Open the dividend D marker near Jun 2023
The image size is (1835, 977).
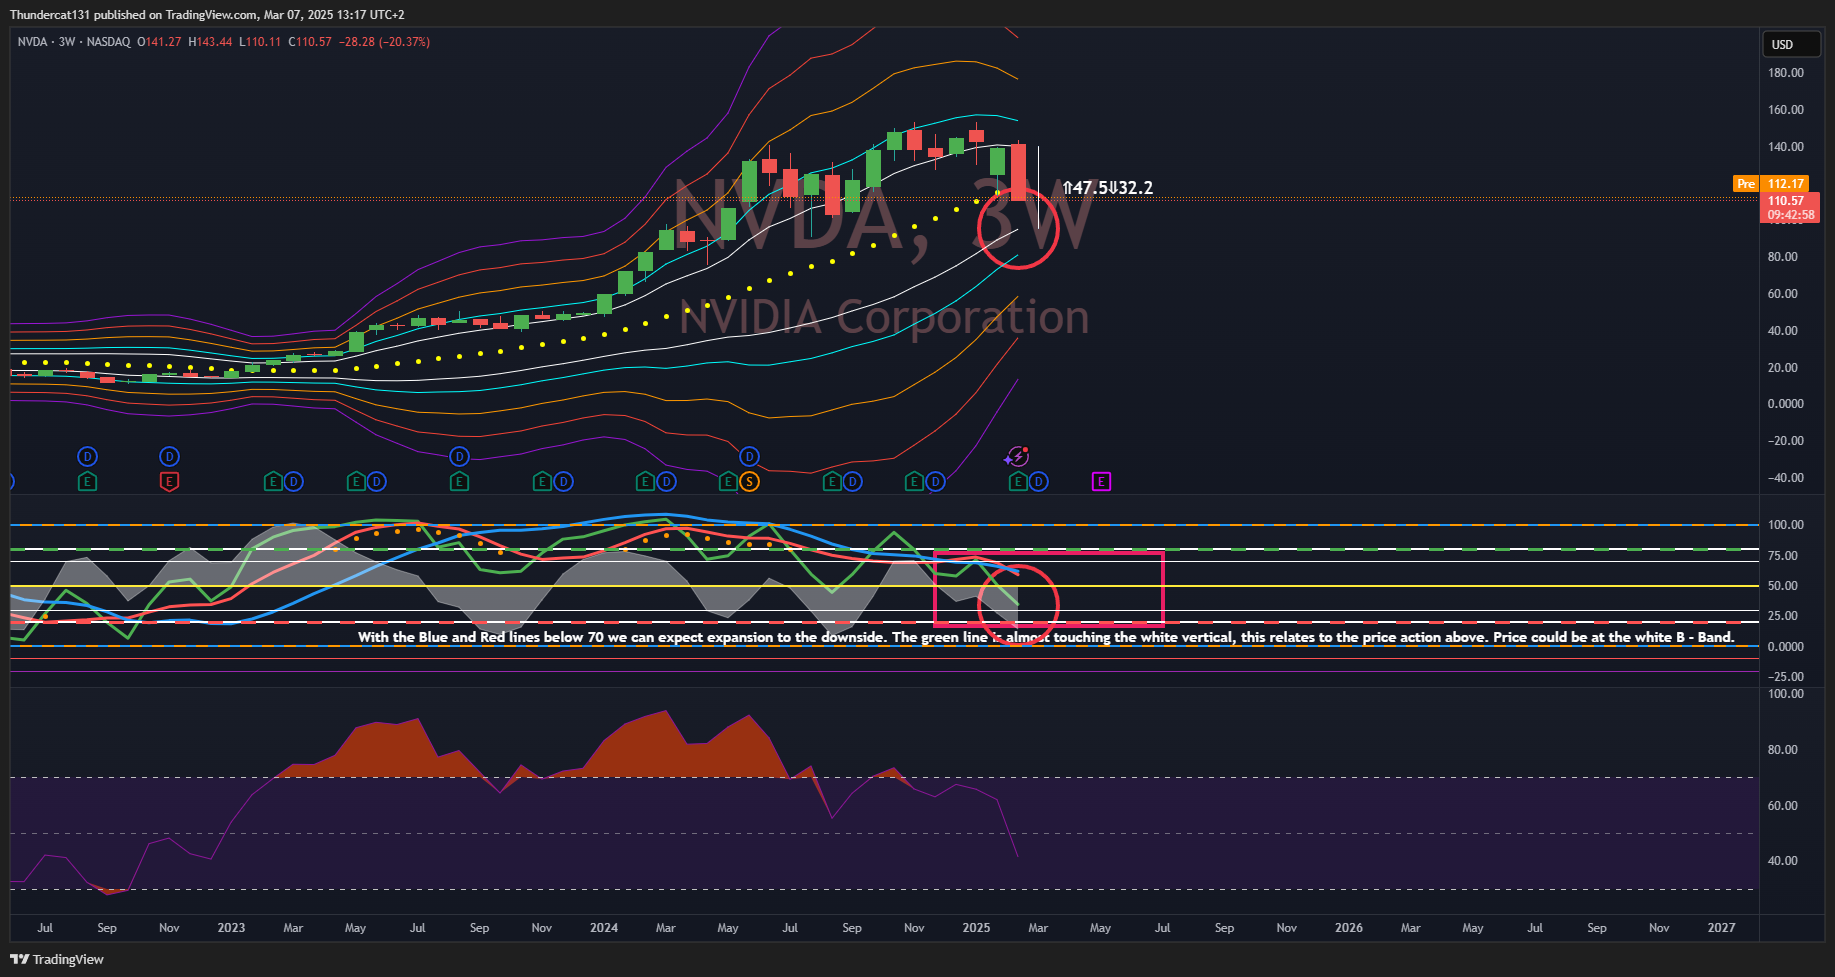click(376, 482)
